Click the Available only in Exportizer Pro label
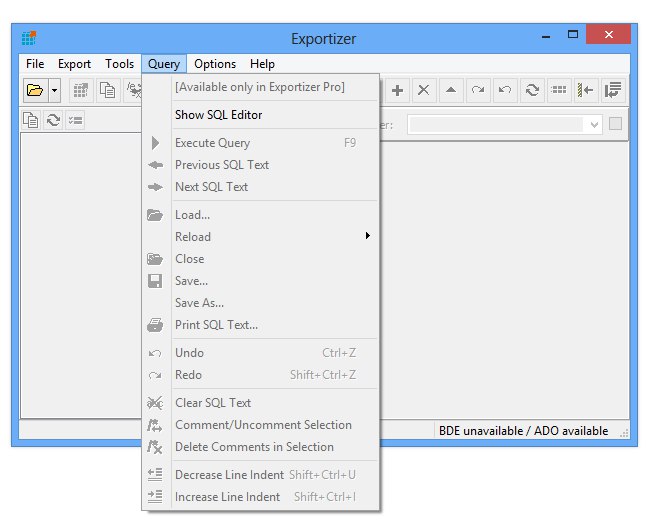Viewport: 657px width, 527px height. 260,87
